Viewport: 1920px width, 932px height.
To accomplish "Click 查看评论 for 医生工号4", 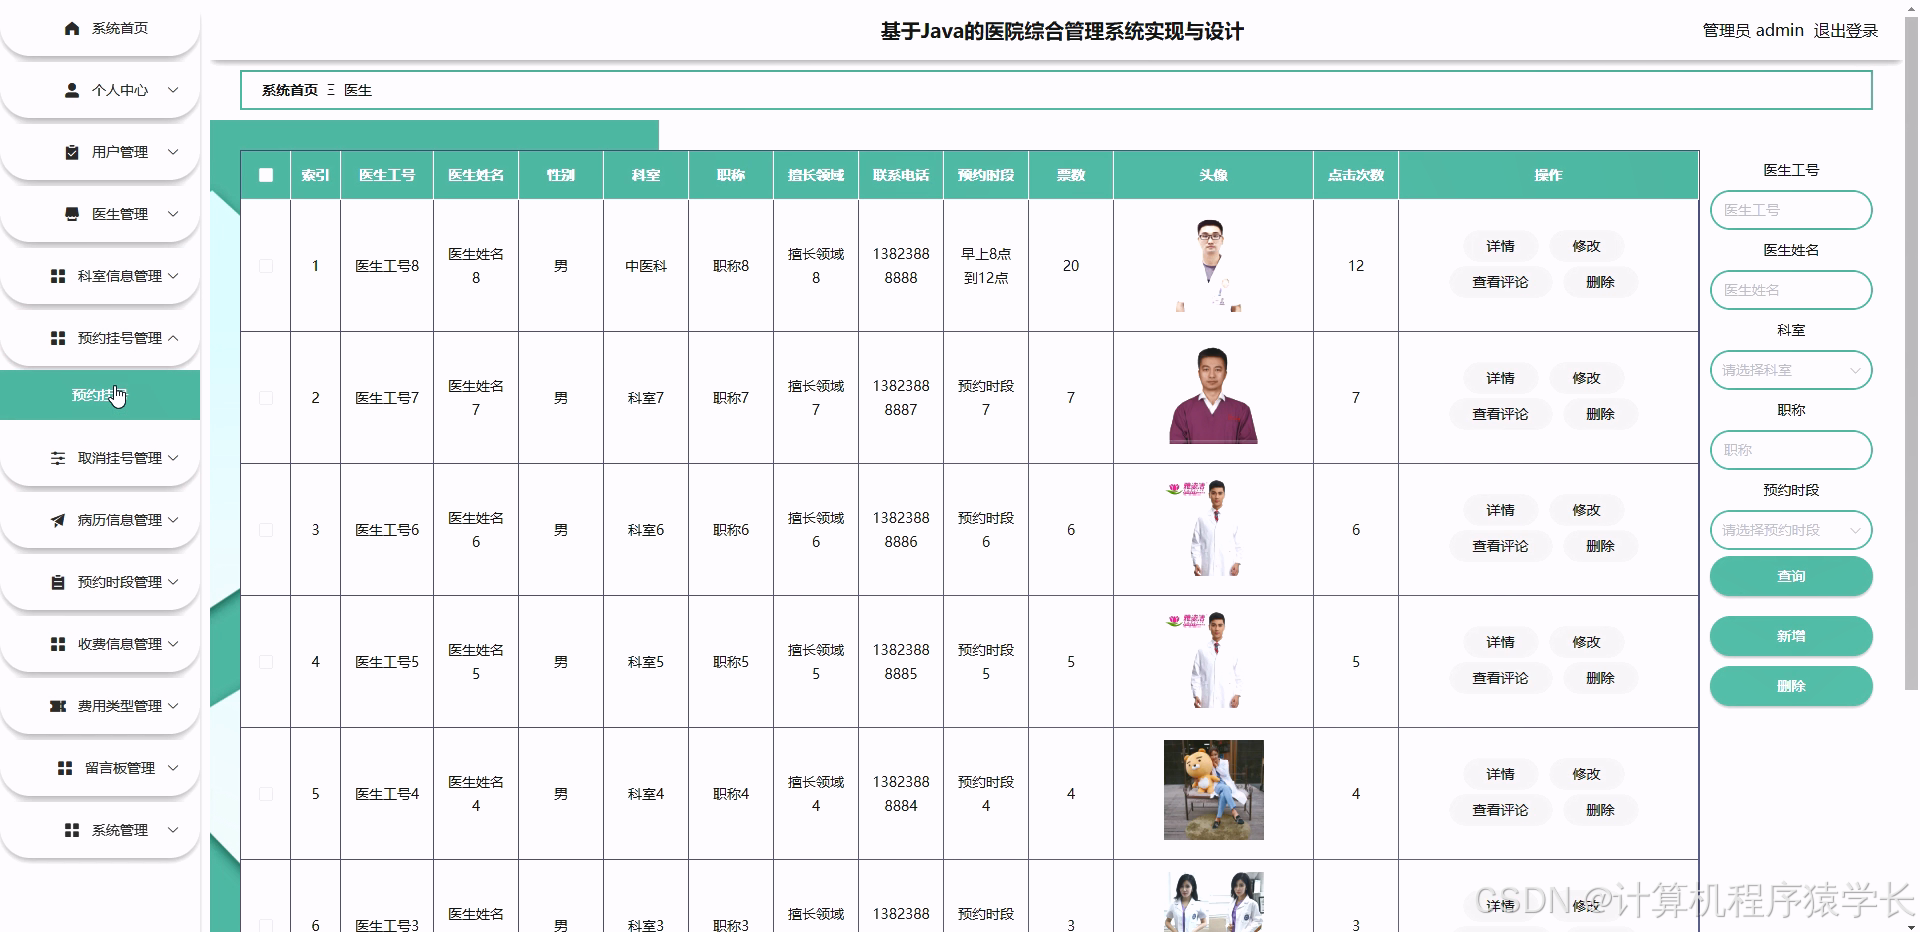I will (x=1500, y=810).
